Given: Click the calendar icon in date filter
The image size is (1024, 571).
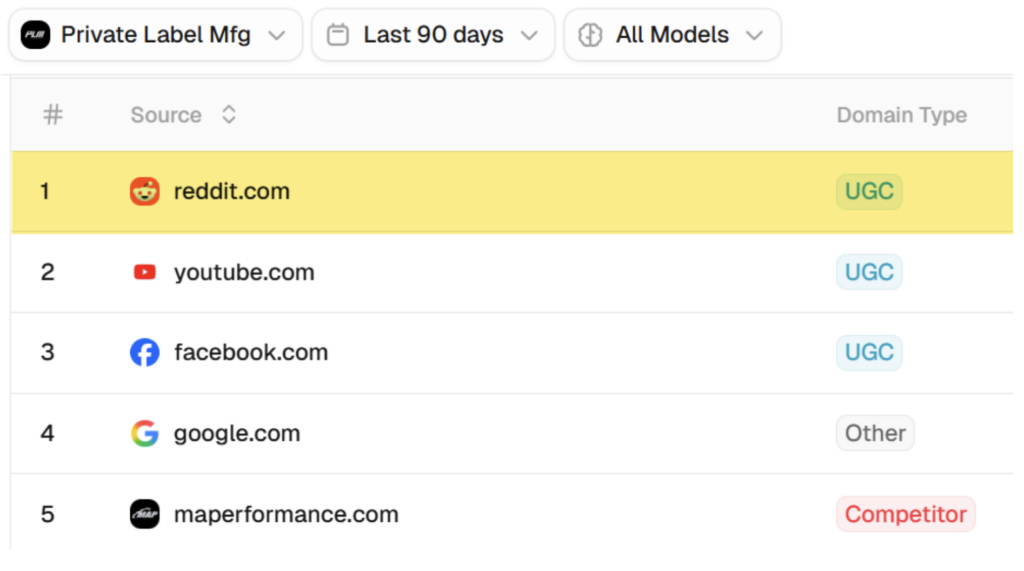Looking at the screenshot, I should pos(339,35).
